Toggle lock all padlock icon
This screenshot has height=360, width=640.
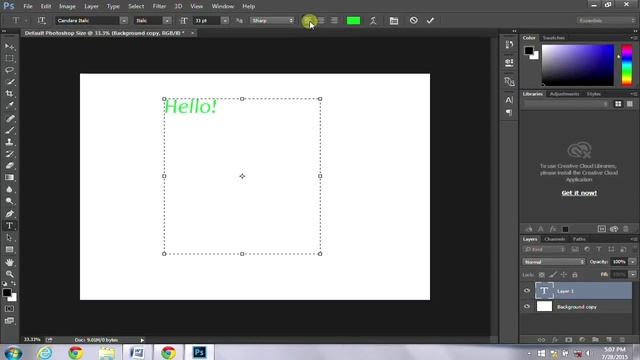coord(575,275)
